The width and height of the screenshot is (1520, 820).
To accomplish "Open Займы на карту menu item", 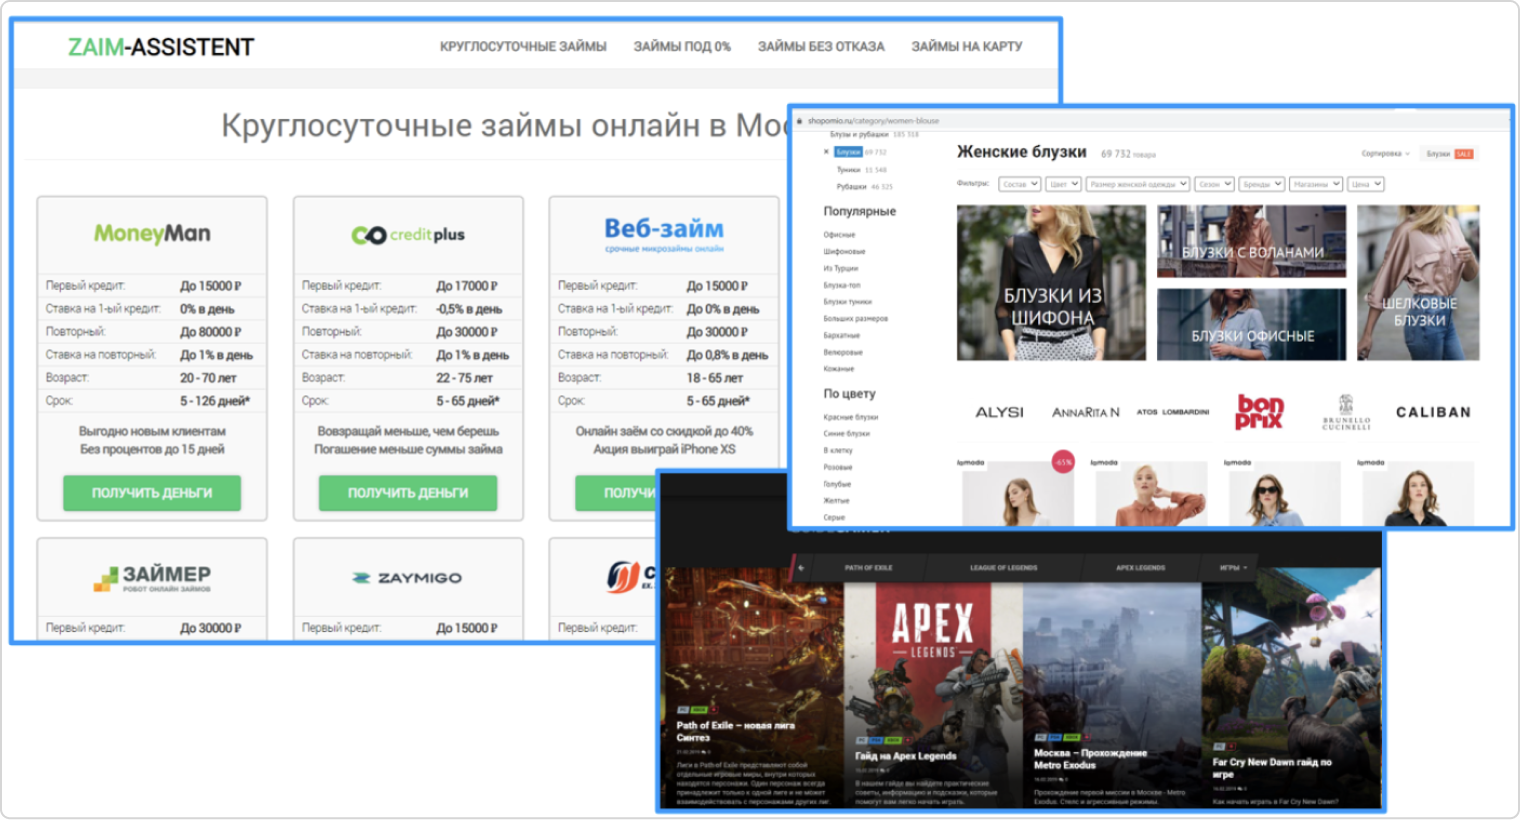I will [x=967, y=46].
